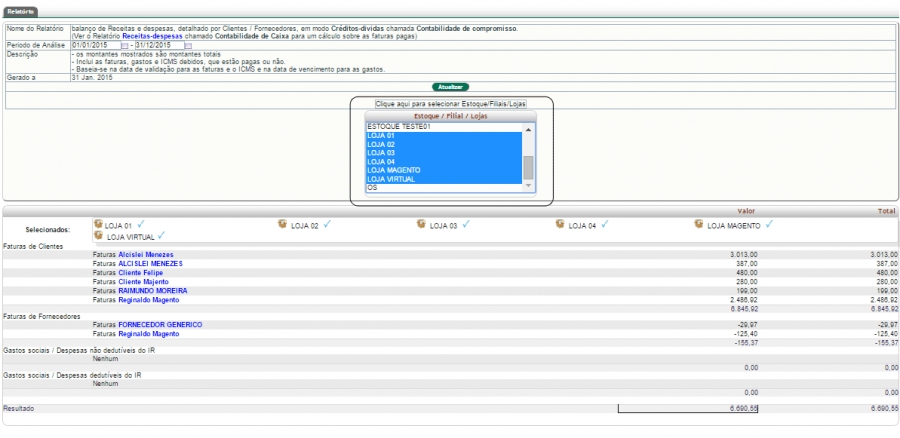Viewport: 900px width, 438px height.
Task: Click the store list scrollbar thumb
Action: [x=528, y=168]
